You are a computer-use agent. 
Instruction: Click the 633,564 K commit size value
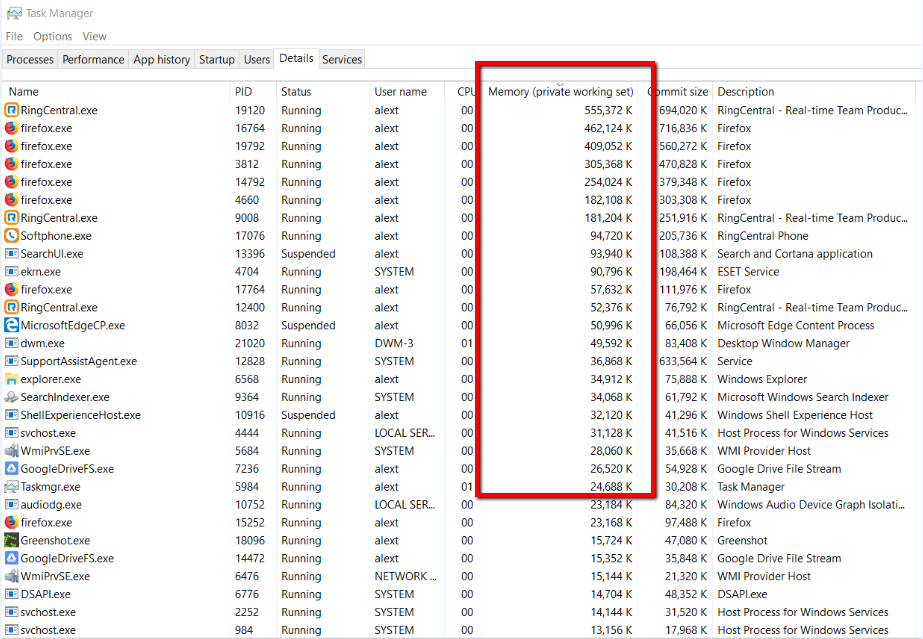coord(683,361)
